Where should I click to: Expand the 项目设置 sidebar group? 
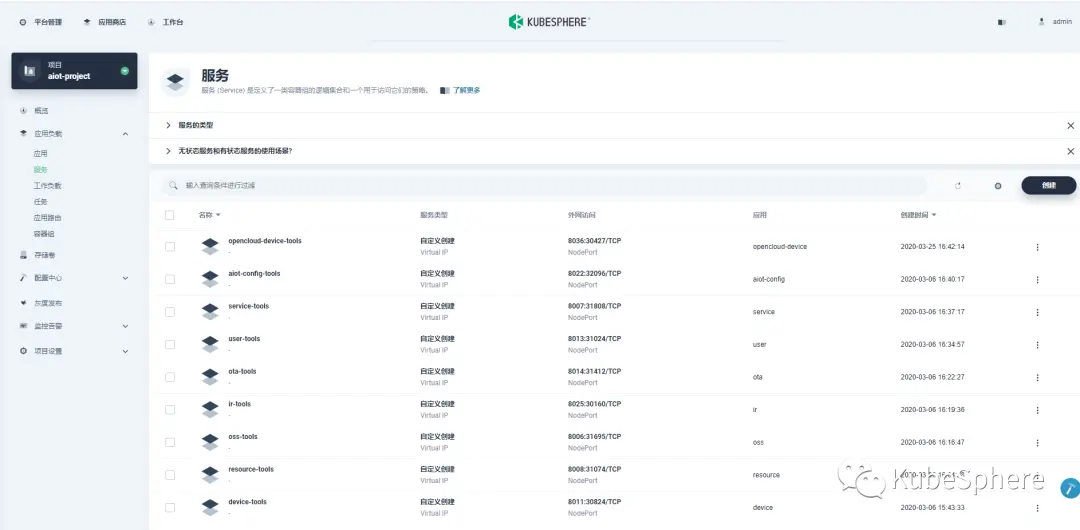tap(125, 351)
